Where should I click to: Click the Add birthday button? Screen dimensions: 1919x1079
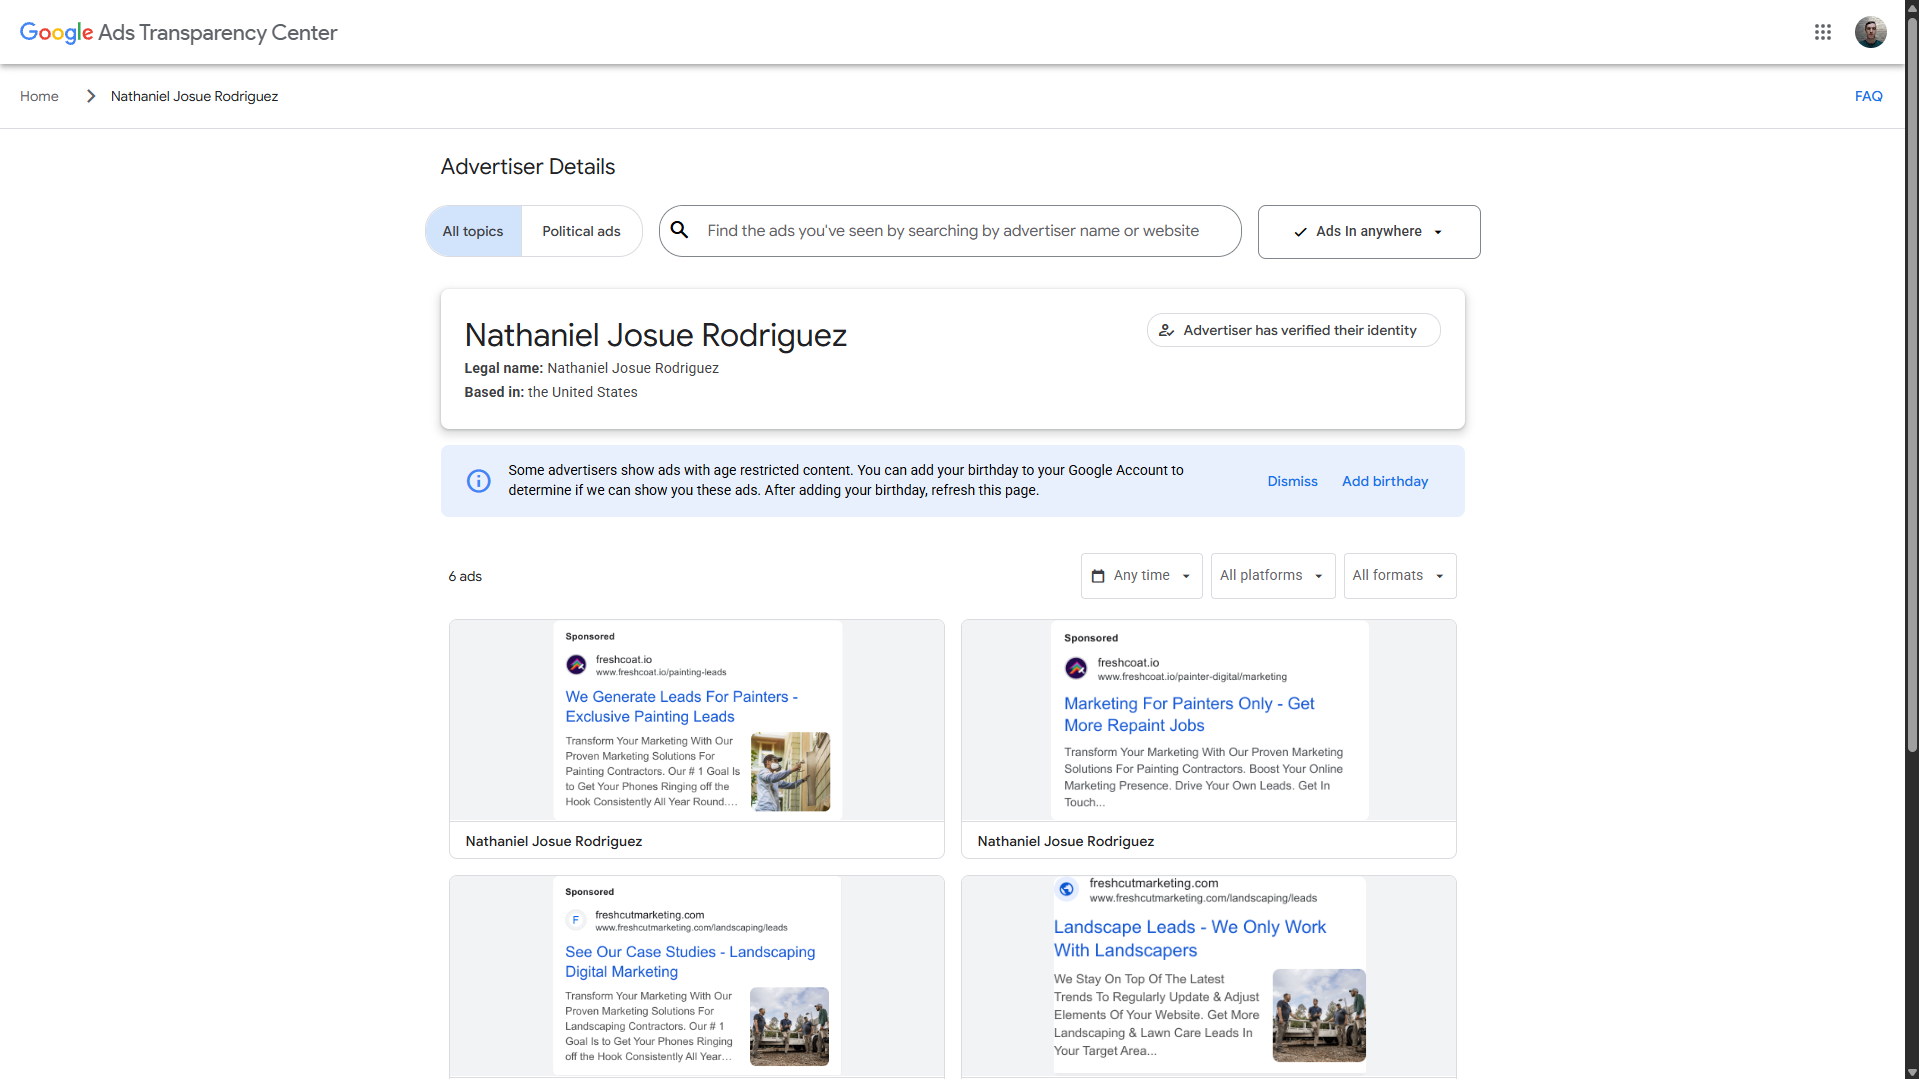pyautogui.click(x=1384, y=481)
